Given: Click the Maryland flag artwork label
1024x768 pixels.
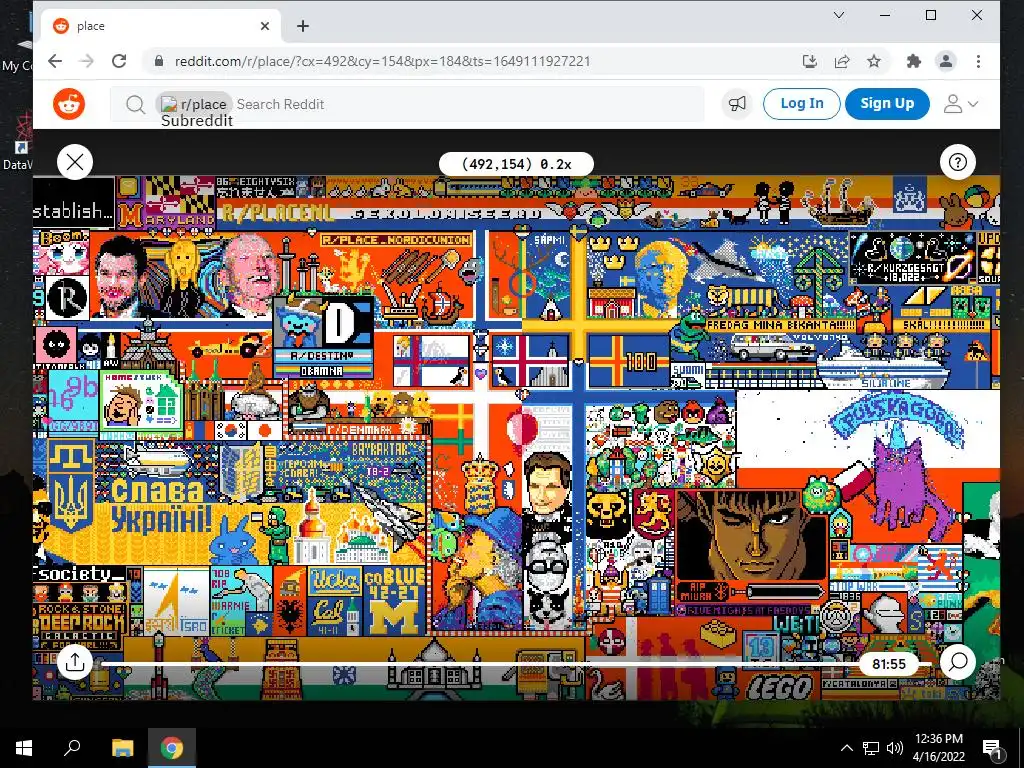Looking at the screenshot, I should coord(167,219).
